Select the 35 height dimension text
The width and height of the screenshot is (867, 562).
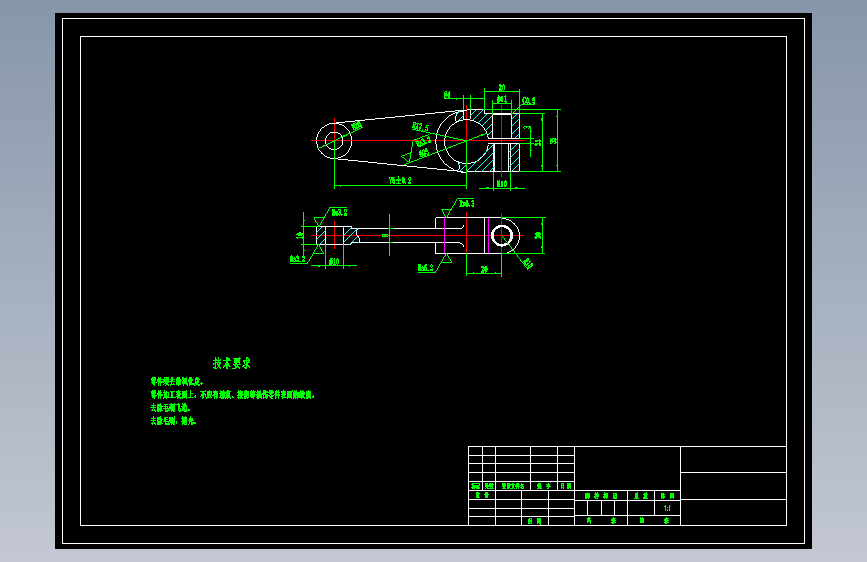[x=553, y=141]
